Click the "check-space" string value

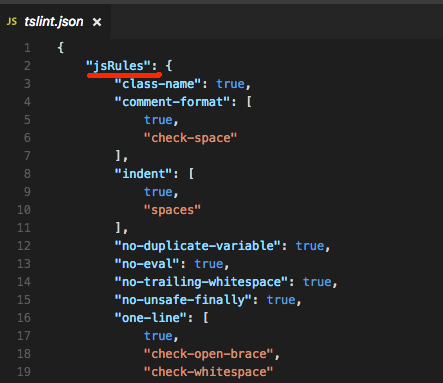click(190, 138)
